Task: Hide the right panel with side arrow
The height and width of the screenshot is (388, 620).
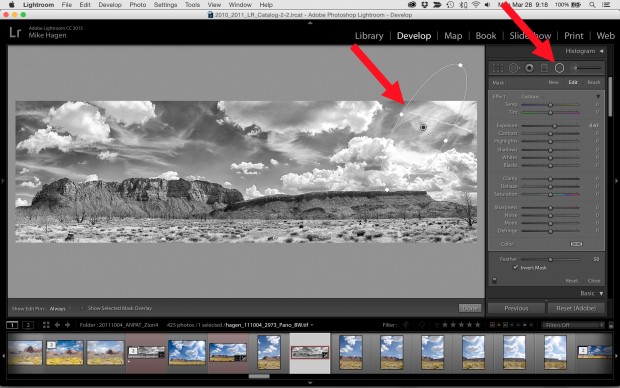Action: pyautogui.click(x=616, y=181)
